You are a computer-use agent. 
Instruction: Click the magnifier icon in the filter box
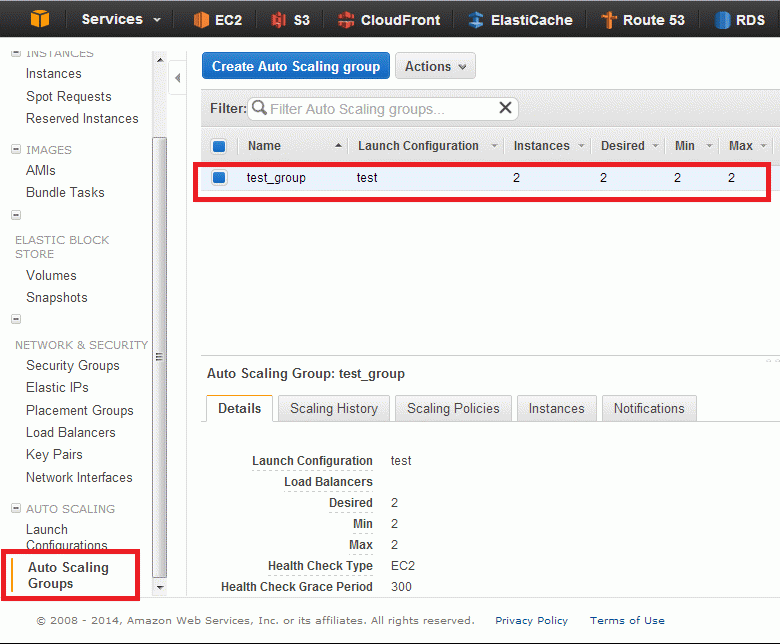pyautogui.click(x=259, y=107)
